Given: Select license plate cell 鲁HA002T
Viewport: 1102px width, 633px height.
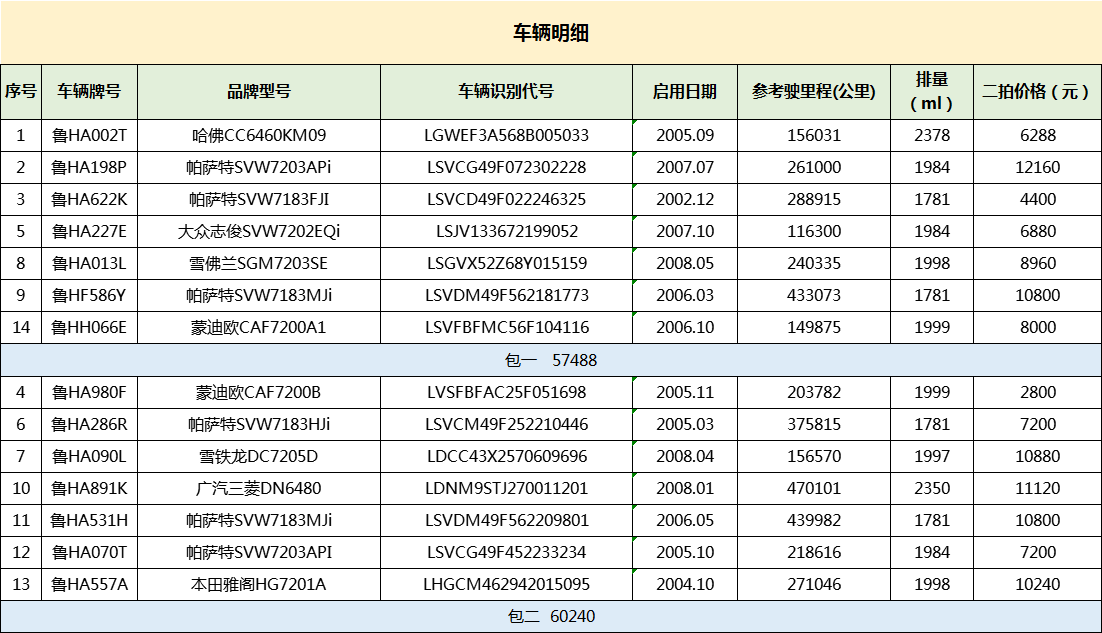Looking at the screenshot, I should point(89,135).
